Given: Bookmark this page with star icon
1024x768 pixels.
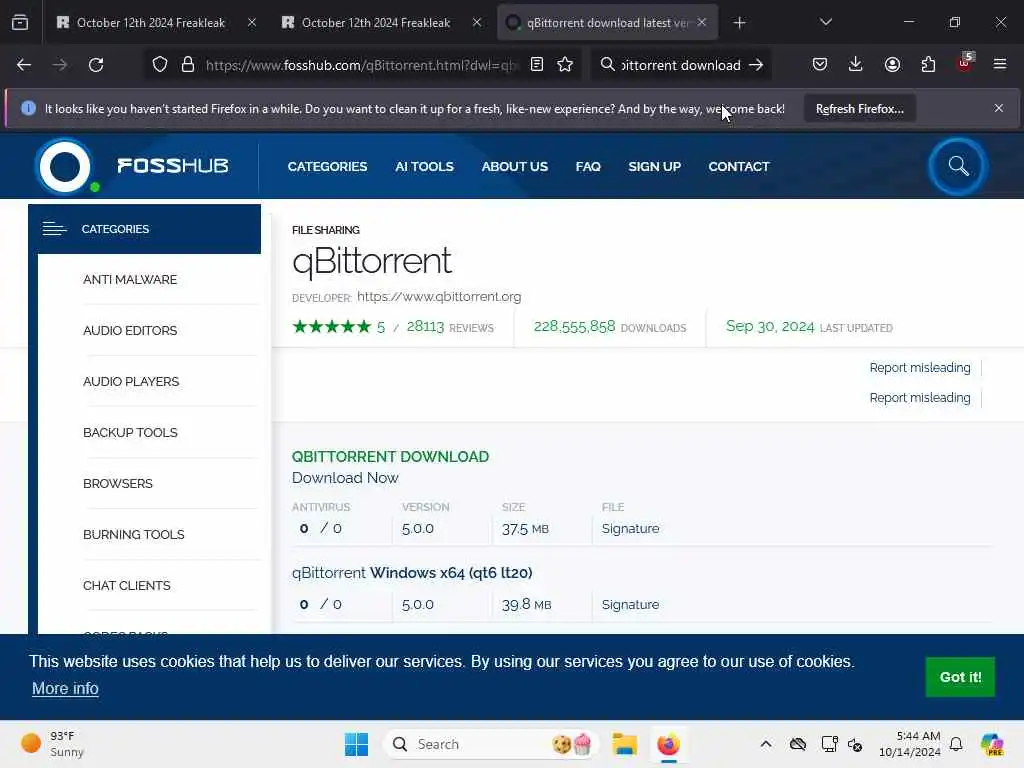Looking at the screenshot, I should (565, 65).
